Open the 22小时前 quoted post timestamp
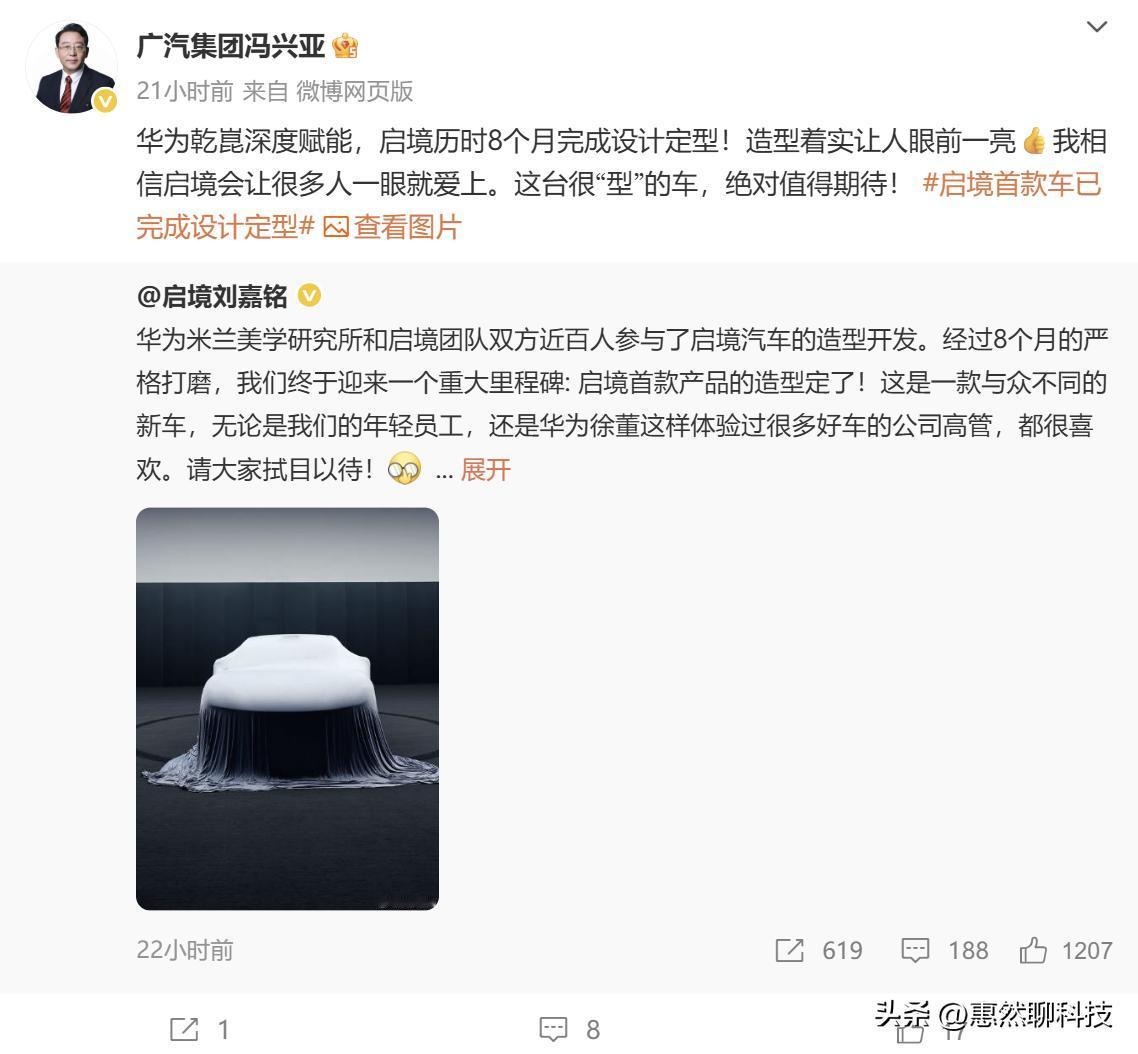This screenshot has width=1138, height=1054. [185, 950]
